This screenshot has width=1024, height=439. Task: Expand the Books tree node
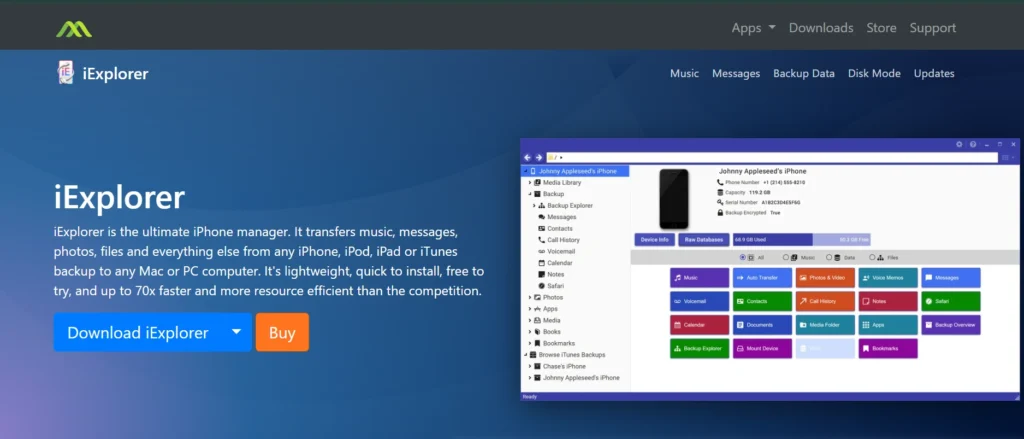(530, 332)
